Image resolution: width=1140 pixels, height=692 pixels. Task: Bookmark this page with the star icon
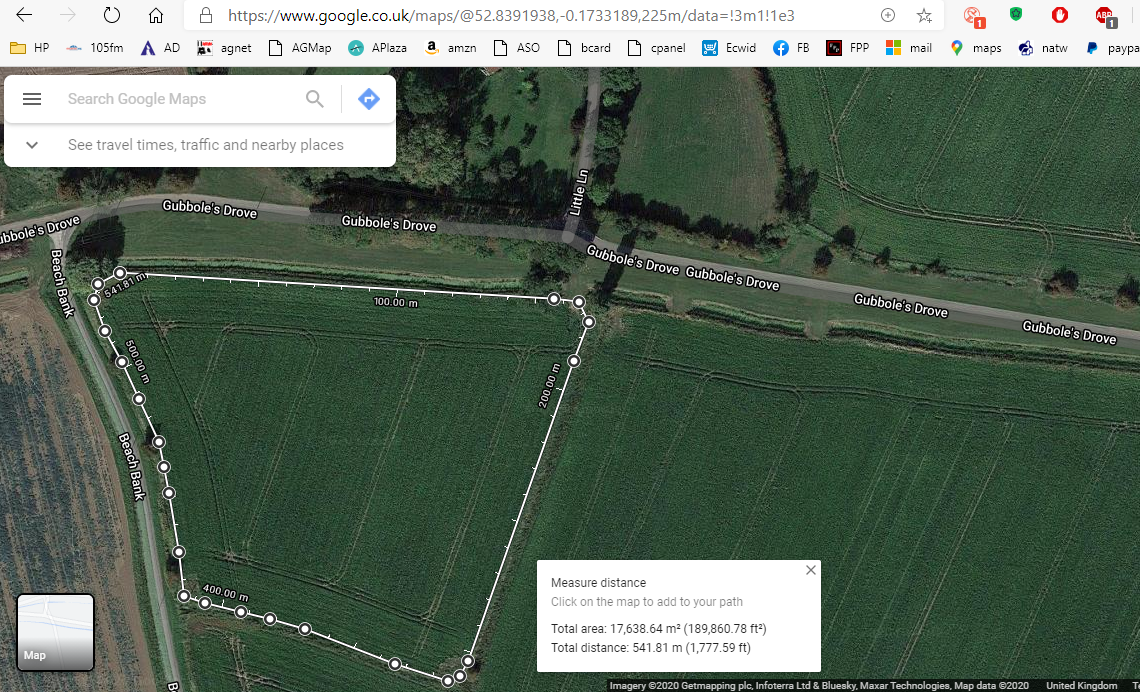point(924,16)
